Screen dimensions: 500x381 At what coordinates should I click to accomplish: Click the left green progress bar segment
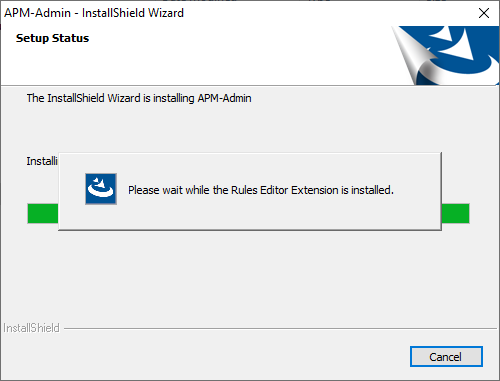point(43,214)
